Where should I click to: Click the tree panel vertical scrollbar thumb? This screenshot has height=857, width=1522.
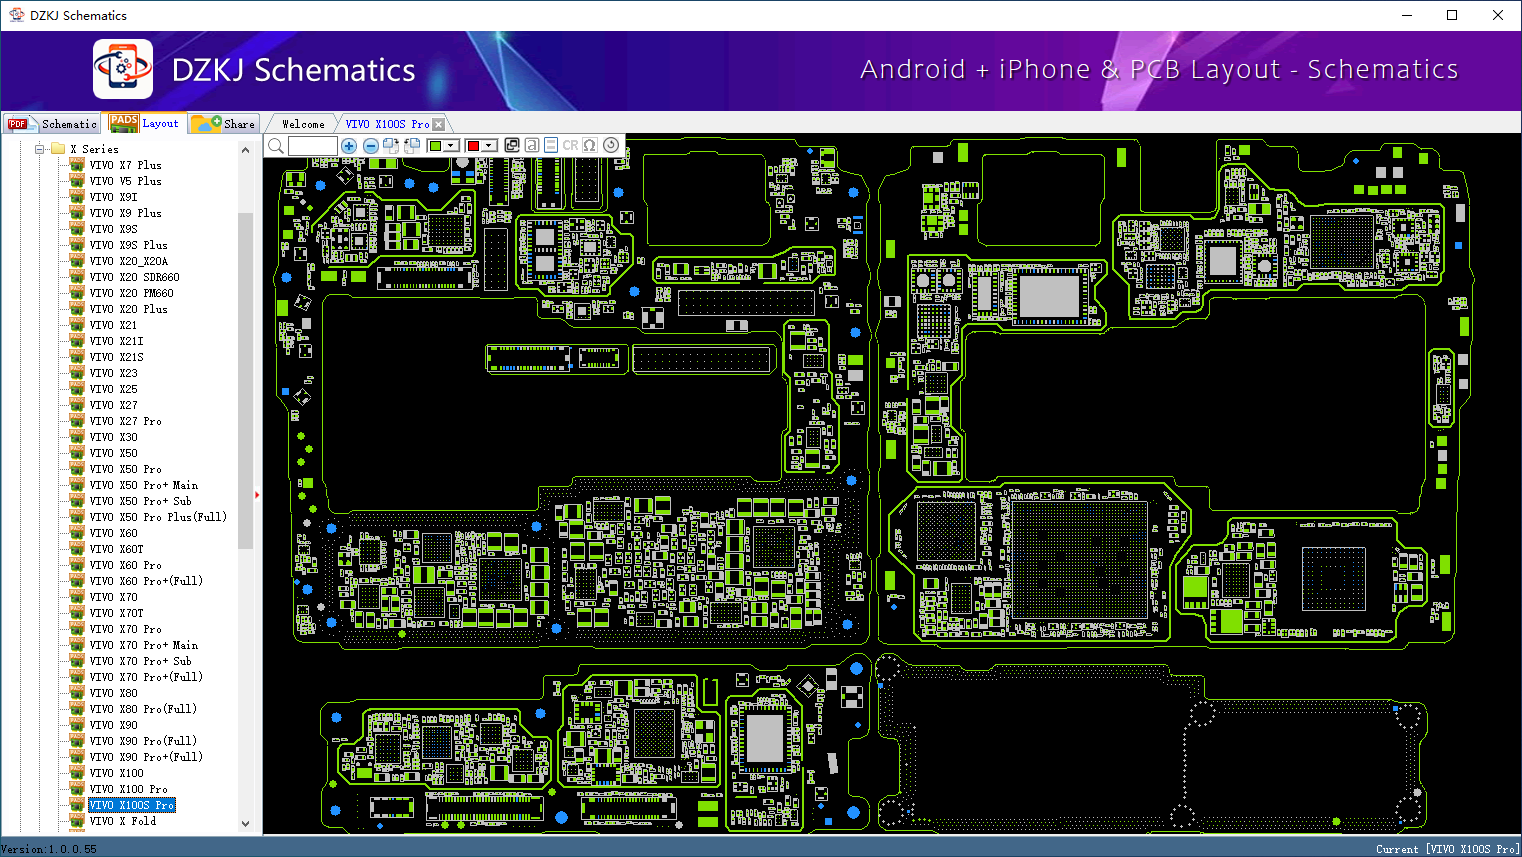[x=246, y=380]
